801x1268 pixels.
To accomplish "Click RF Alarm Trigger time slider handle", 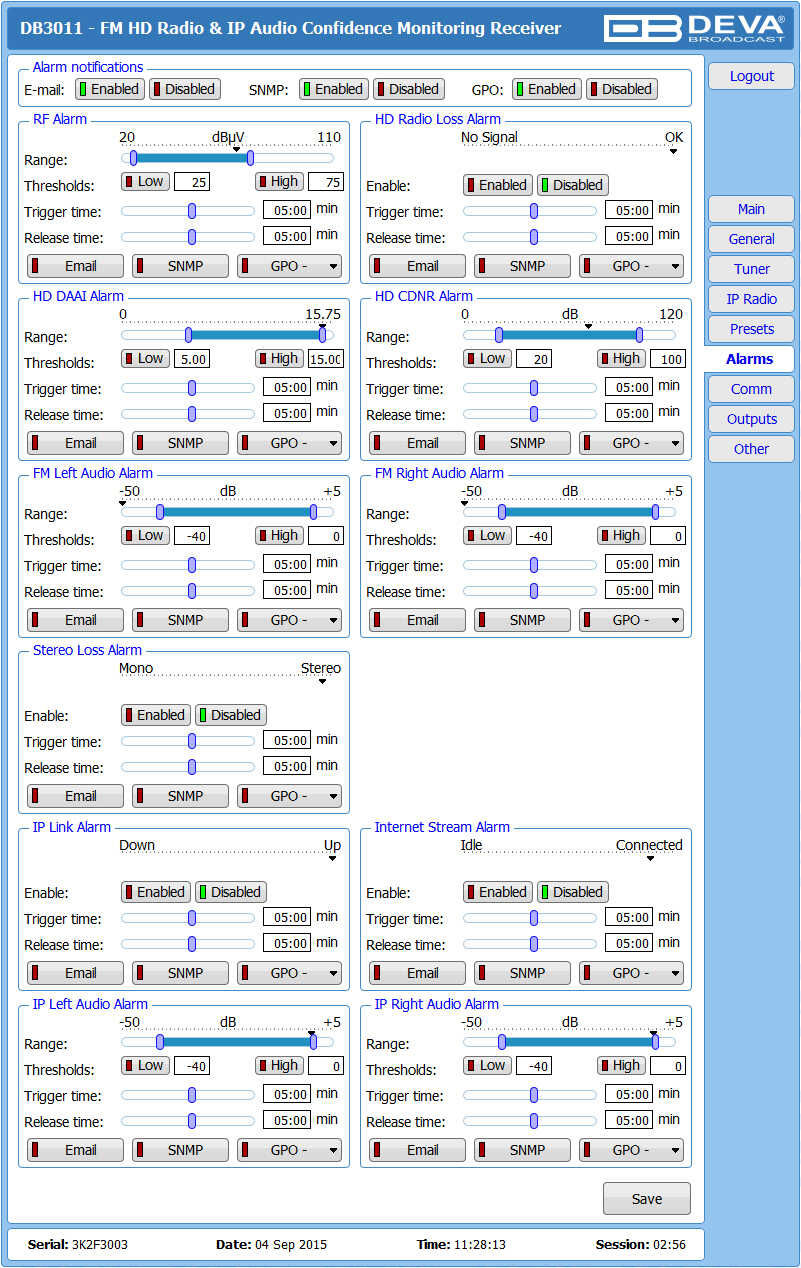I will pyautogui.click(x=192, y=211).
